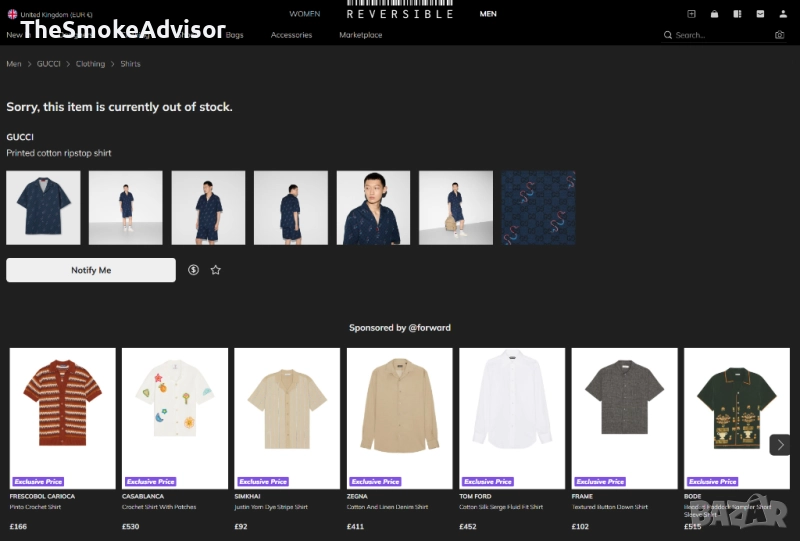Select the snake pattern fabric swatch thumbnail
This screenshot has height=541, width=800.
538,208
